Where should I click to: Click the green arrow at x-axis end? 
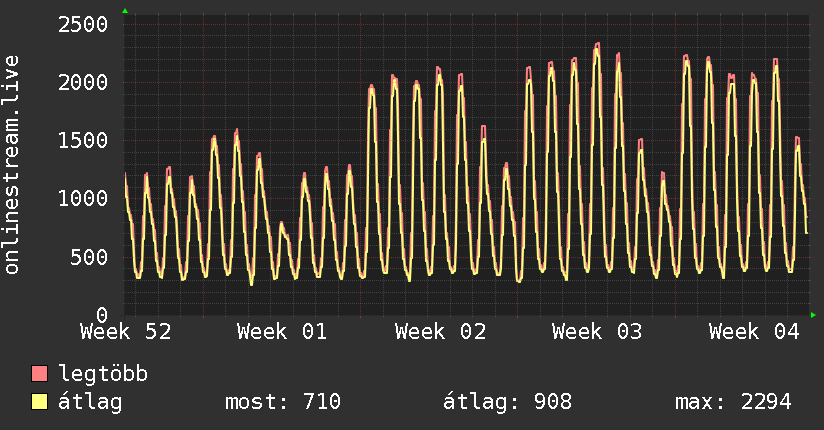813,315
